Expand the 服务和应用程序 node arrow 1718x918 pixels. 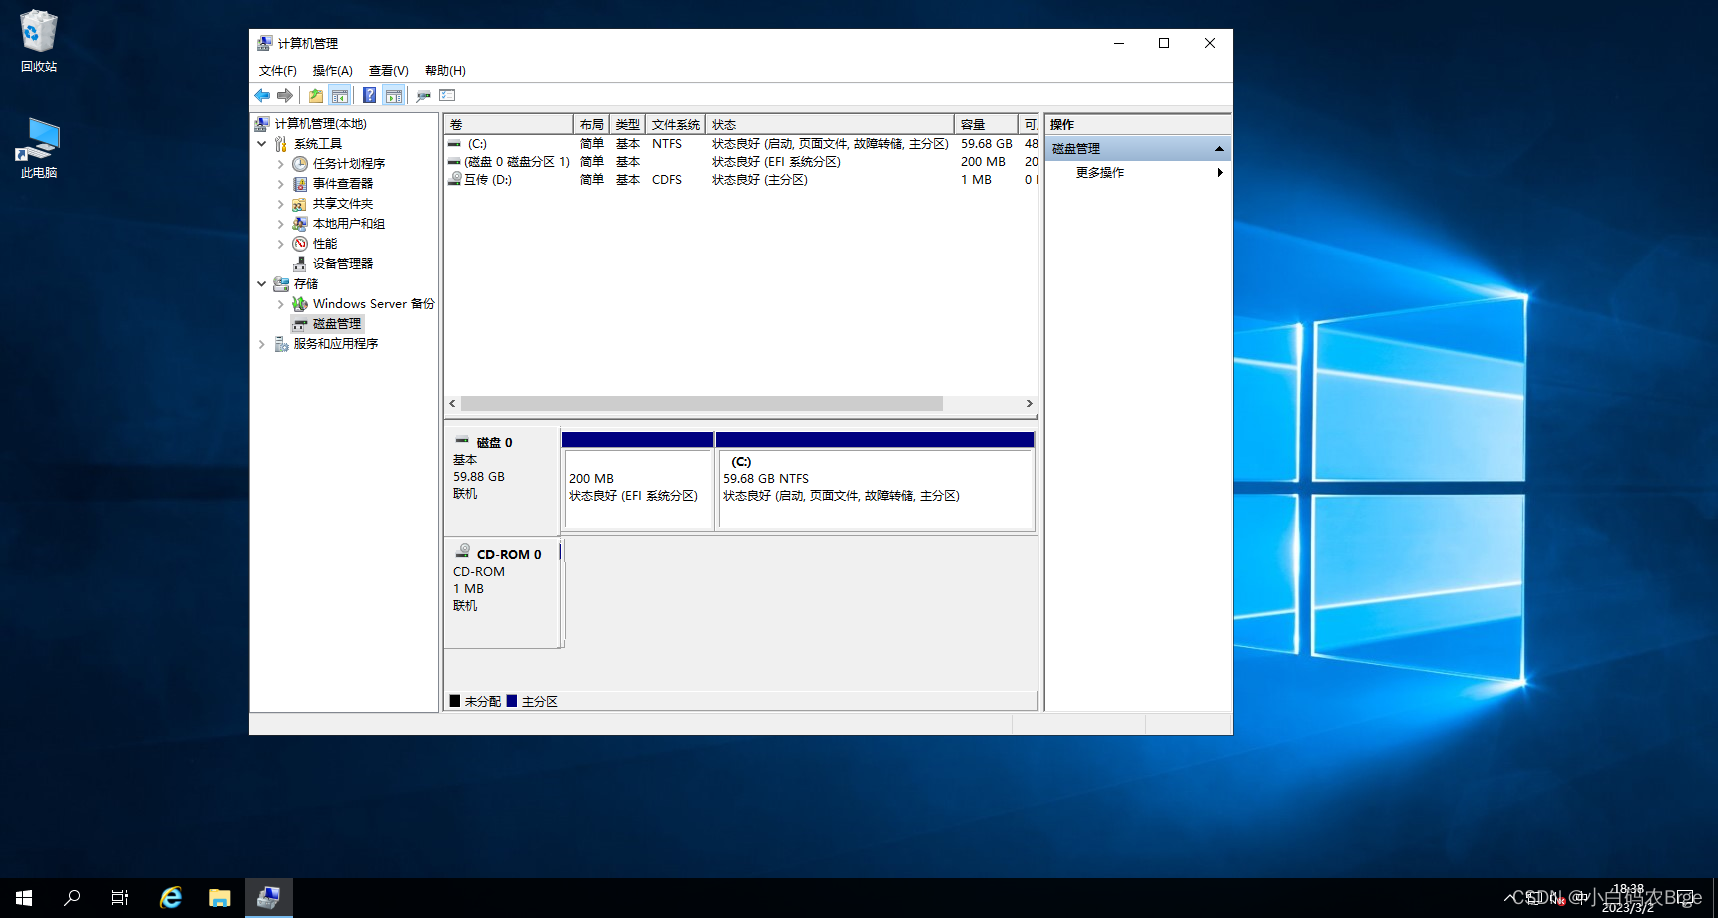262,344
